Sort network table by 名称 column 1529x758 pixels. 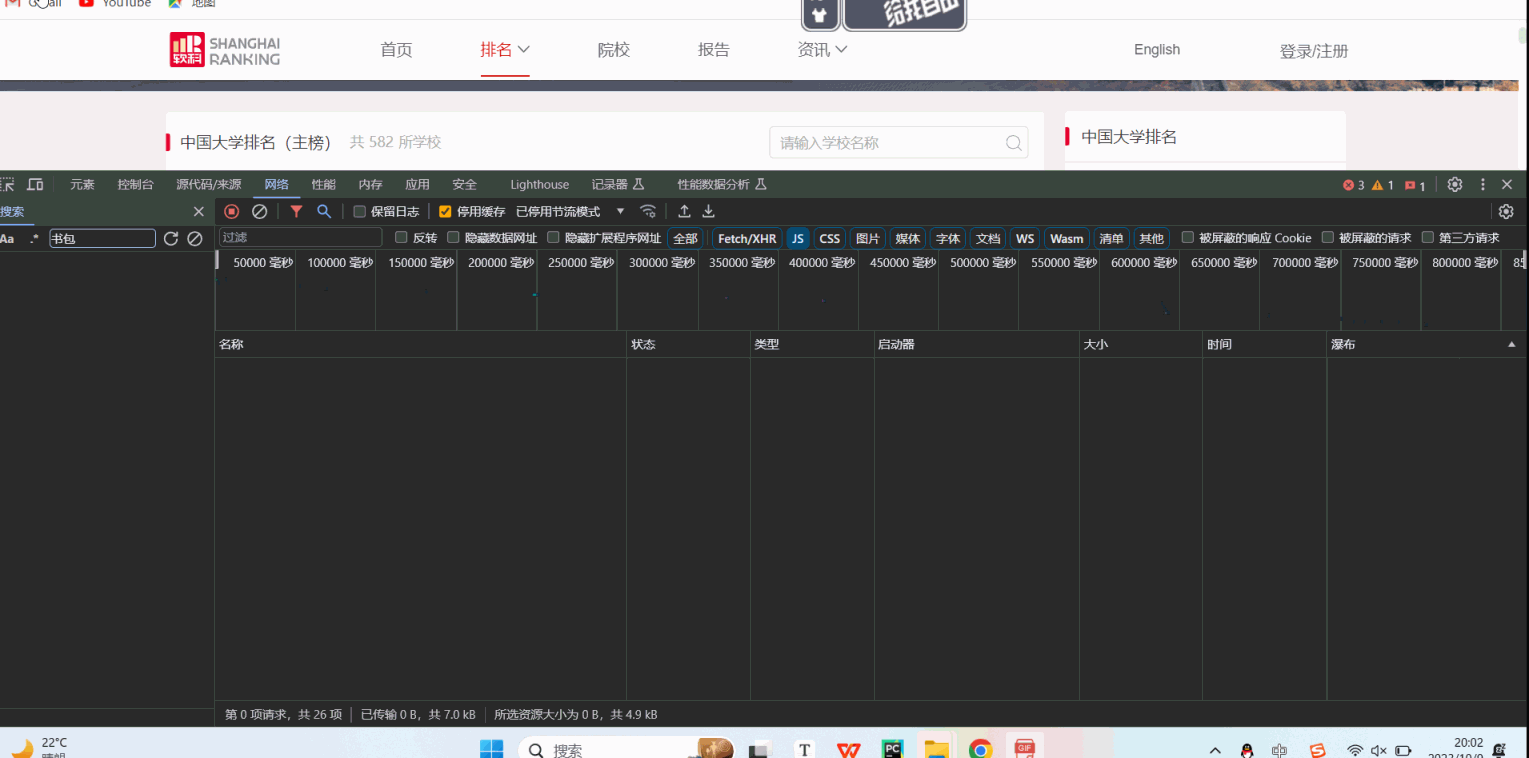coord(420,344)
